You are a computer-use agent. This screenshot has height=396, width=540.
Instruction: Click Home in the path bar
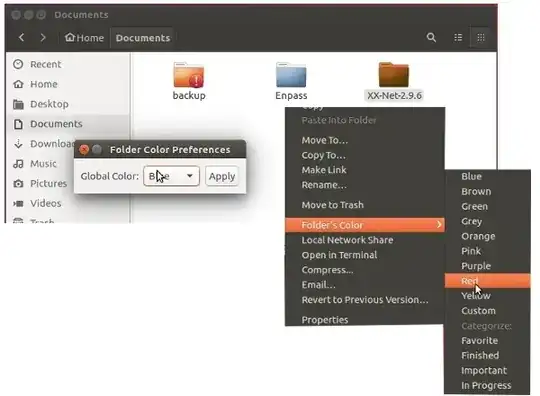click(84, 38)
